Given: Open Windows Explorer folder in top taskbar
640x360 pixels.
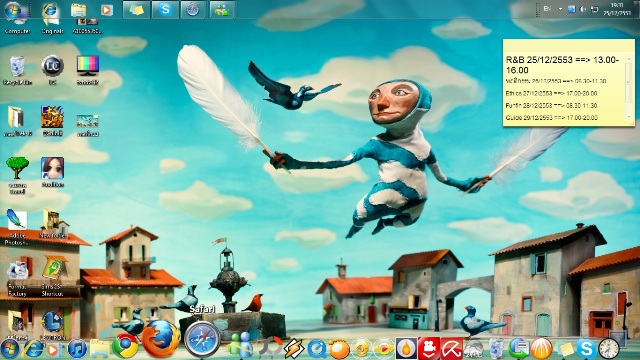Looking at the screenshot, I should coord(78,9).
